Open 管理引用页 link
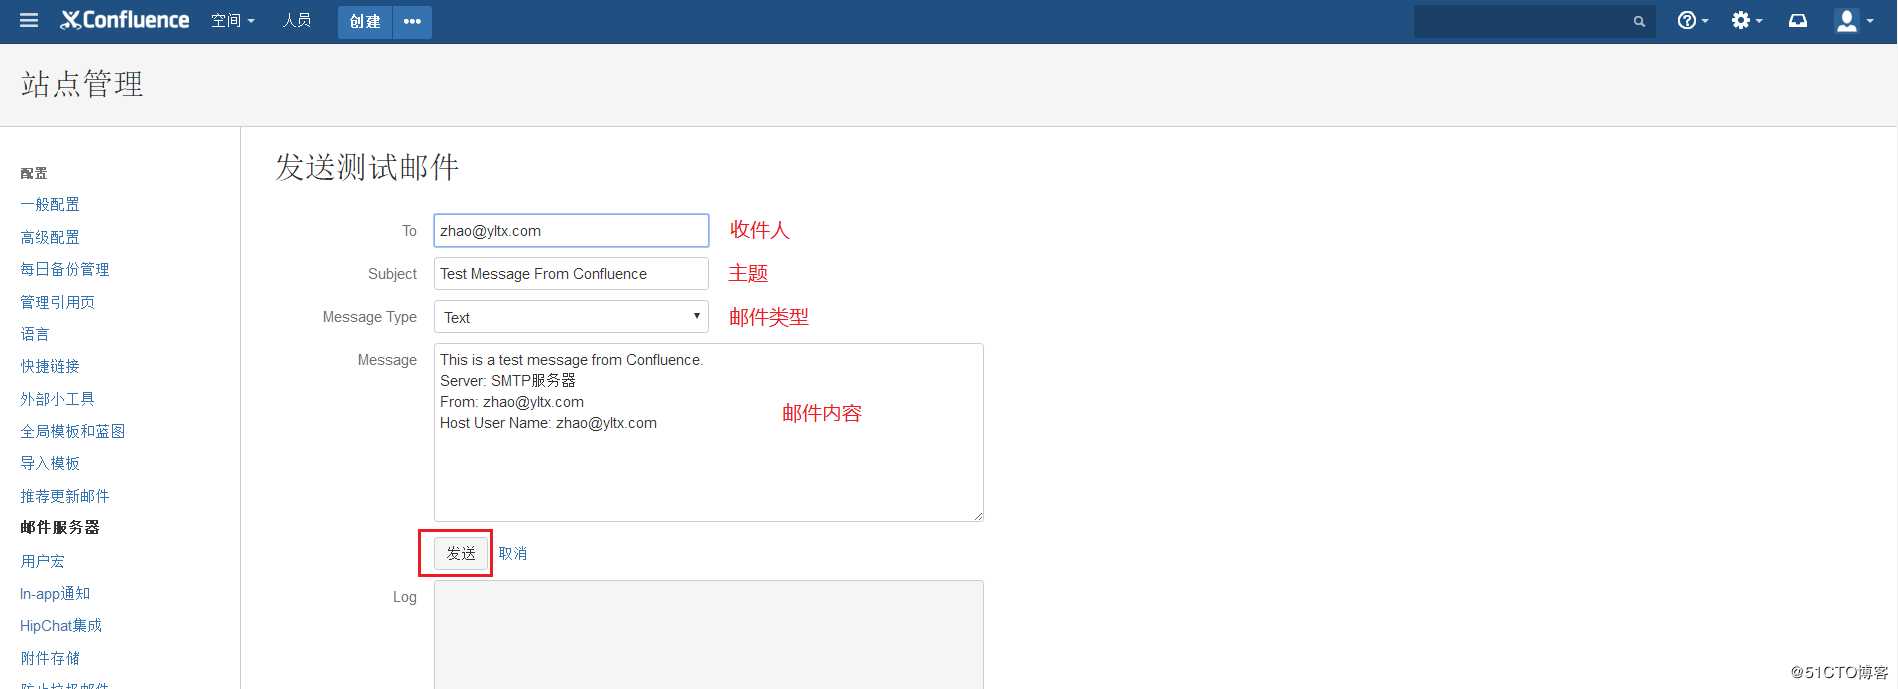 (x=57, y=302)
